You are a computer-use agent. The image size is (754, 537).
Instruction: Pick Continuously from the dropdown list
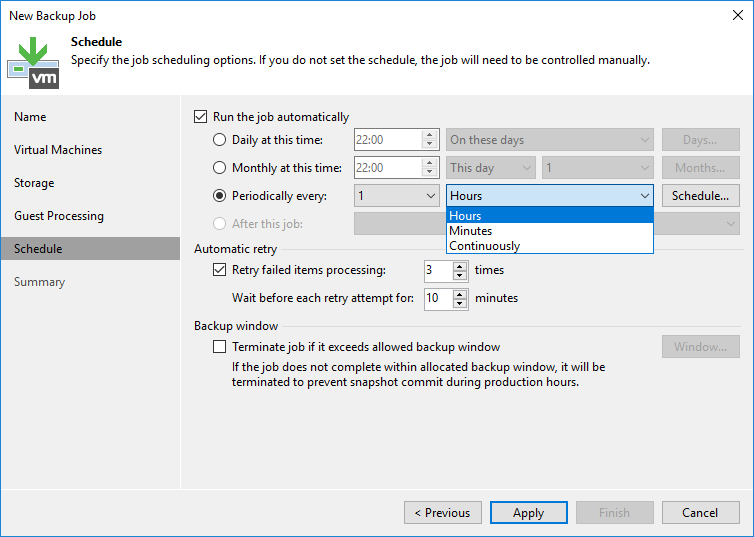pyautogui.click(x=485, y=246)
